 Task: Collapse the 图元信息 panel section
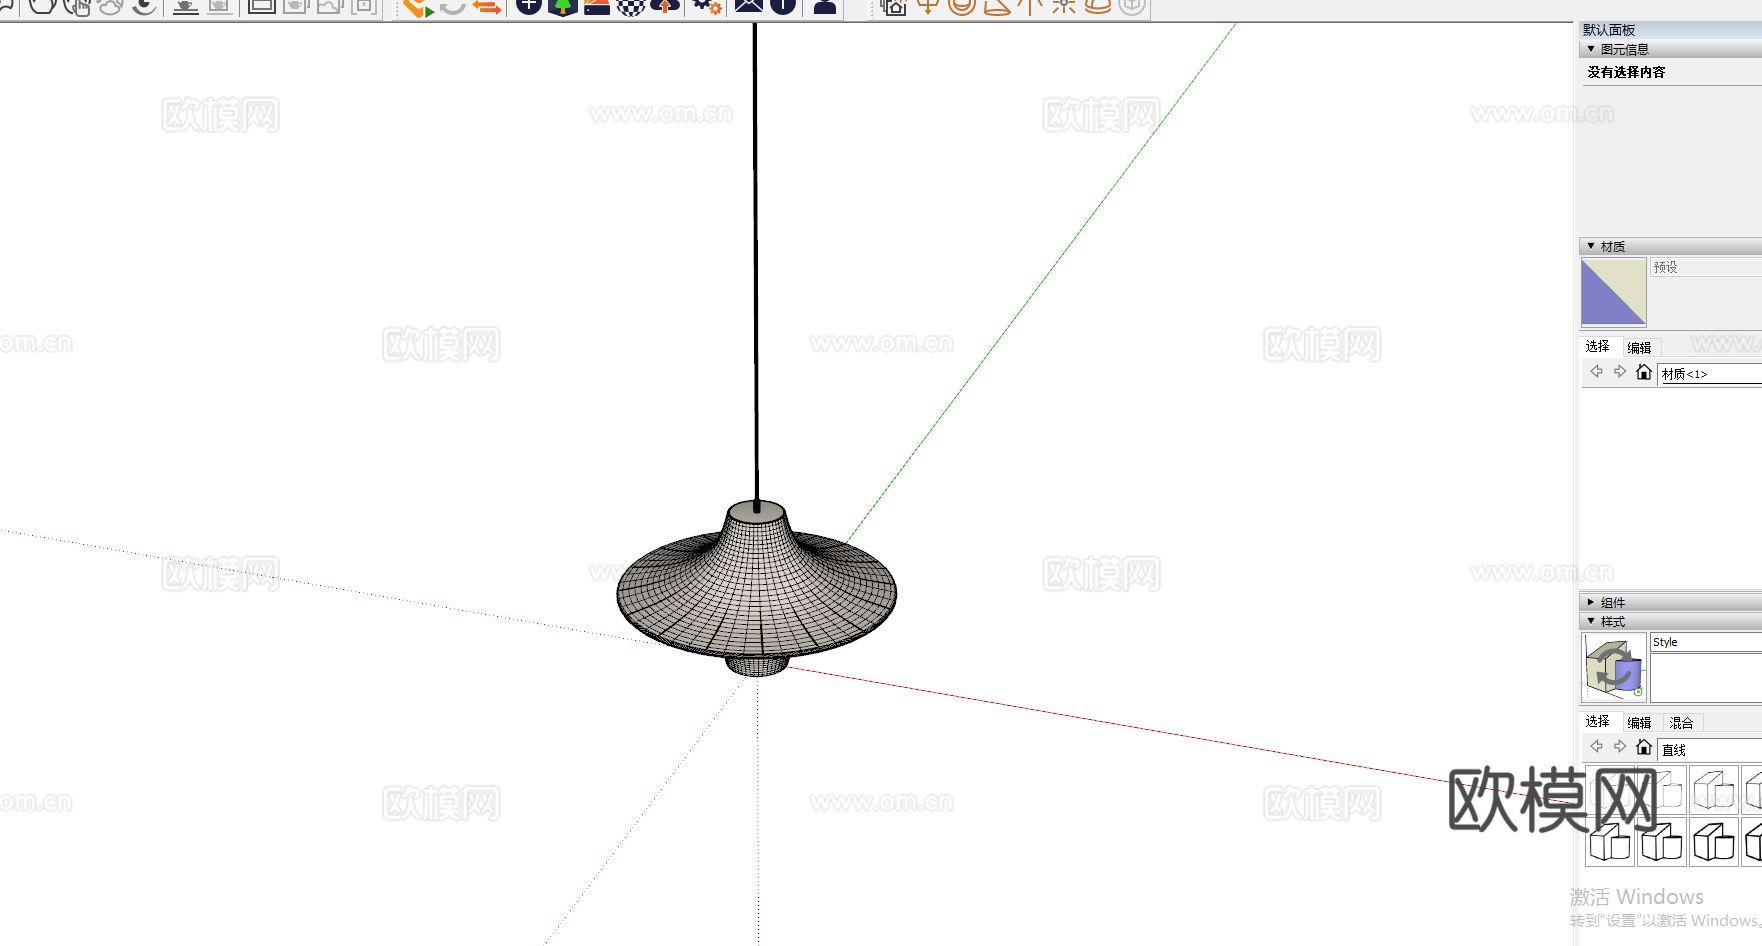click(x=1670, y=49)
